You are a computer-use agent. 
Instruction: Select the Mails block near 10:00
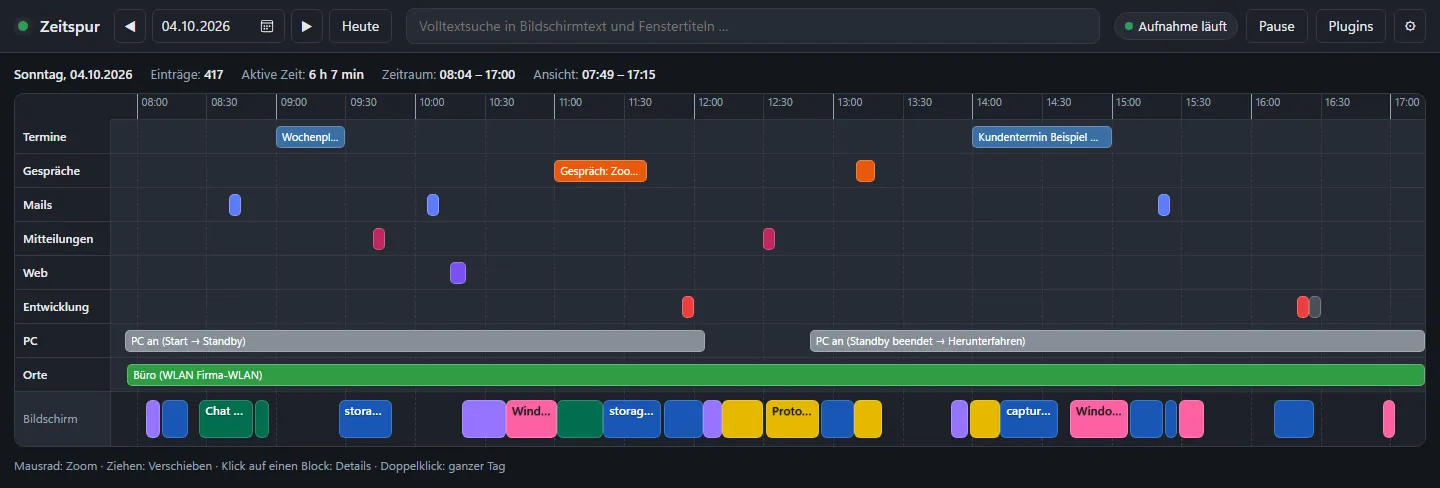coord(433,205)
